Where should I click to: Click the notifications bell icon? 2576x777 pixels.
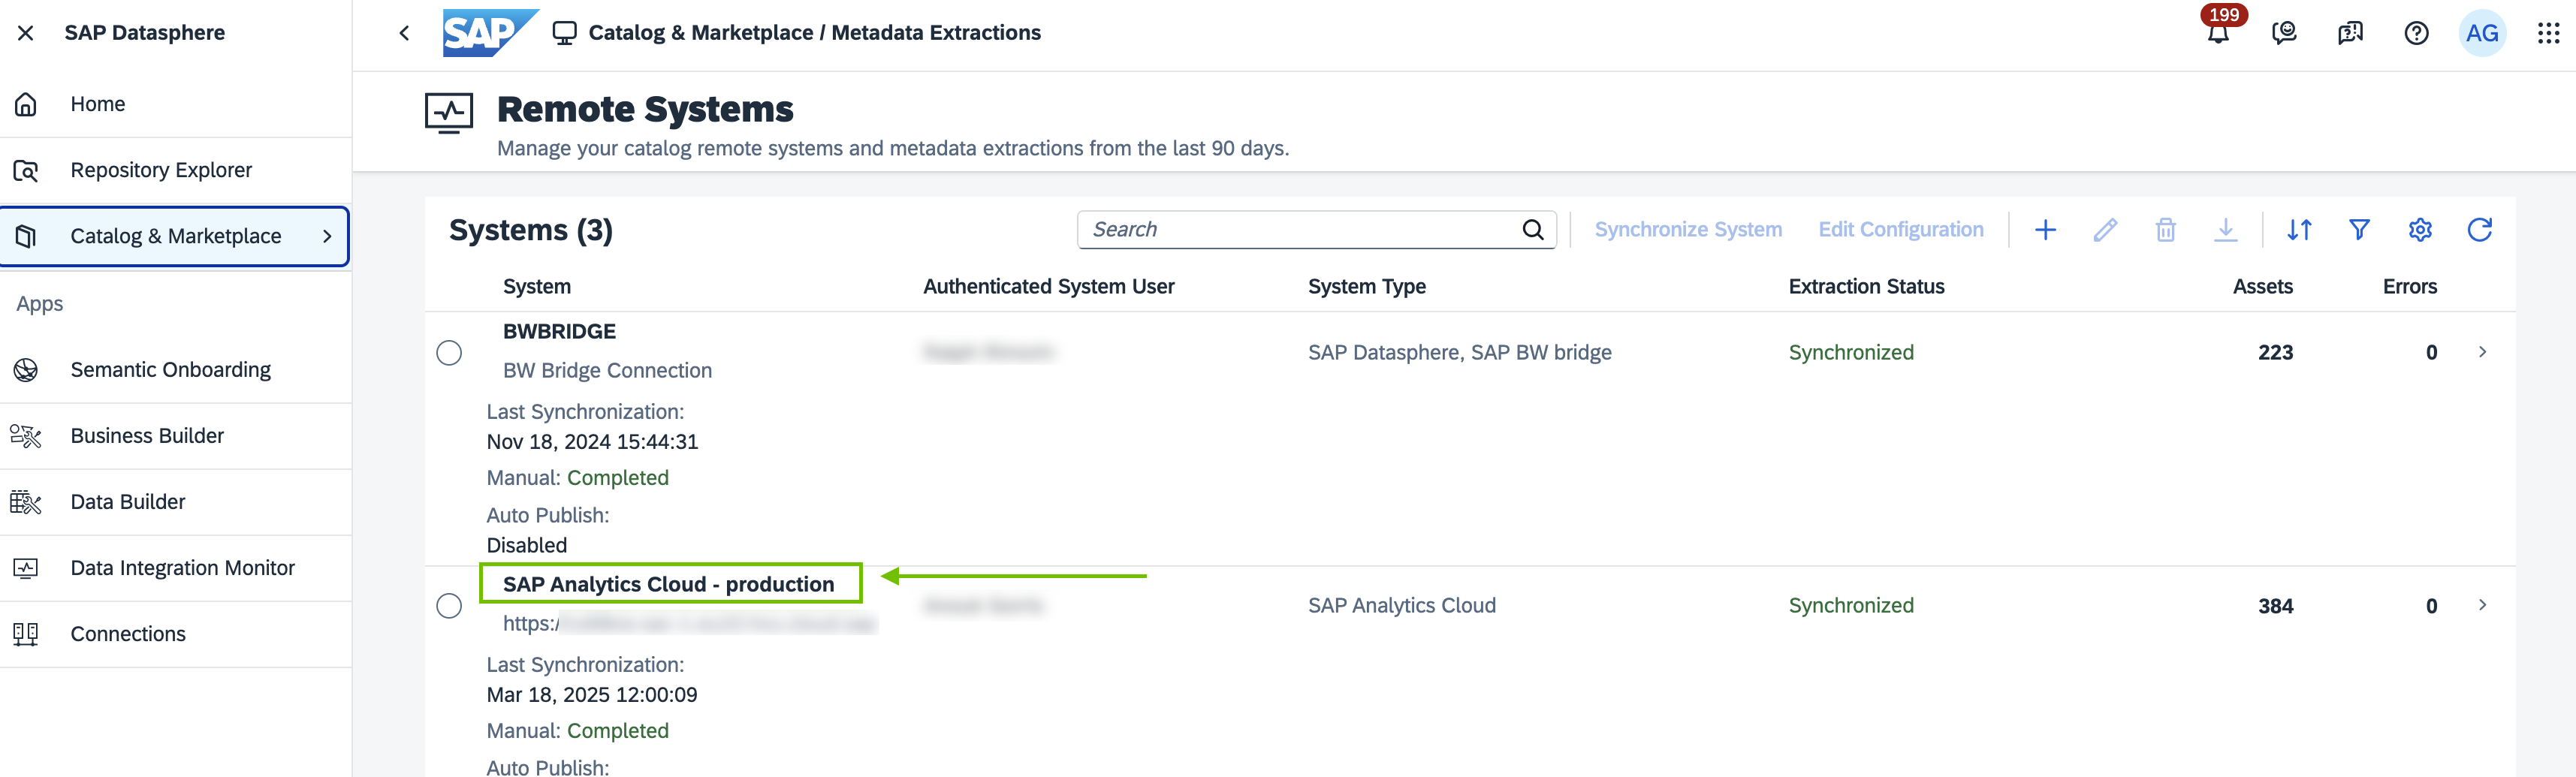pos(2217,34)
